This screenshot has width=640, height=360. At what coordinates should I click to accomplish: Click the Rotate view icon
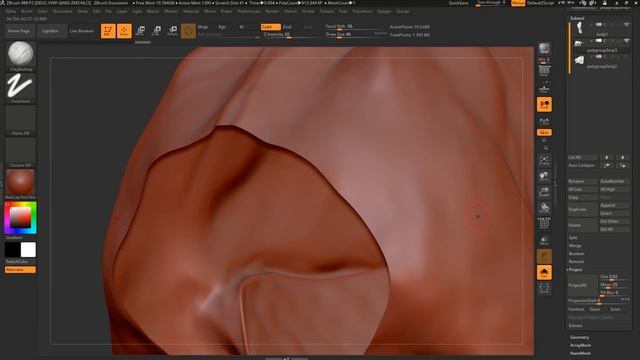point(544,208)
